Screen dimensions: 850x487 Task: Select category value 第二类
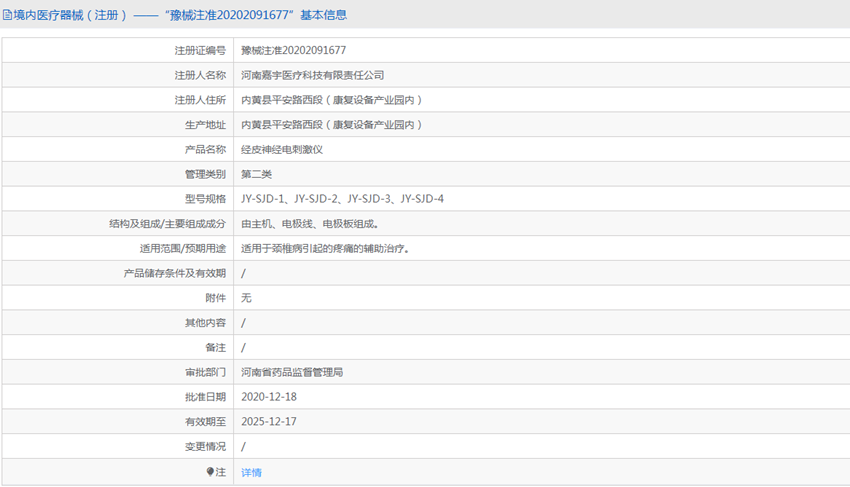click(x=256, y=174)
